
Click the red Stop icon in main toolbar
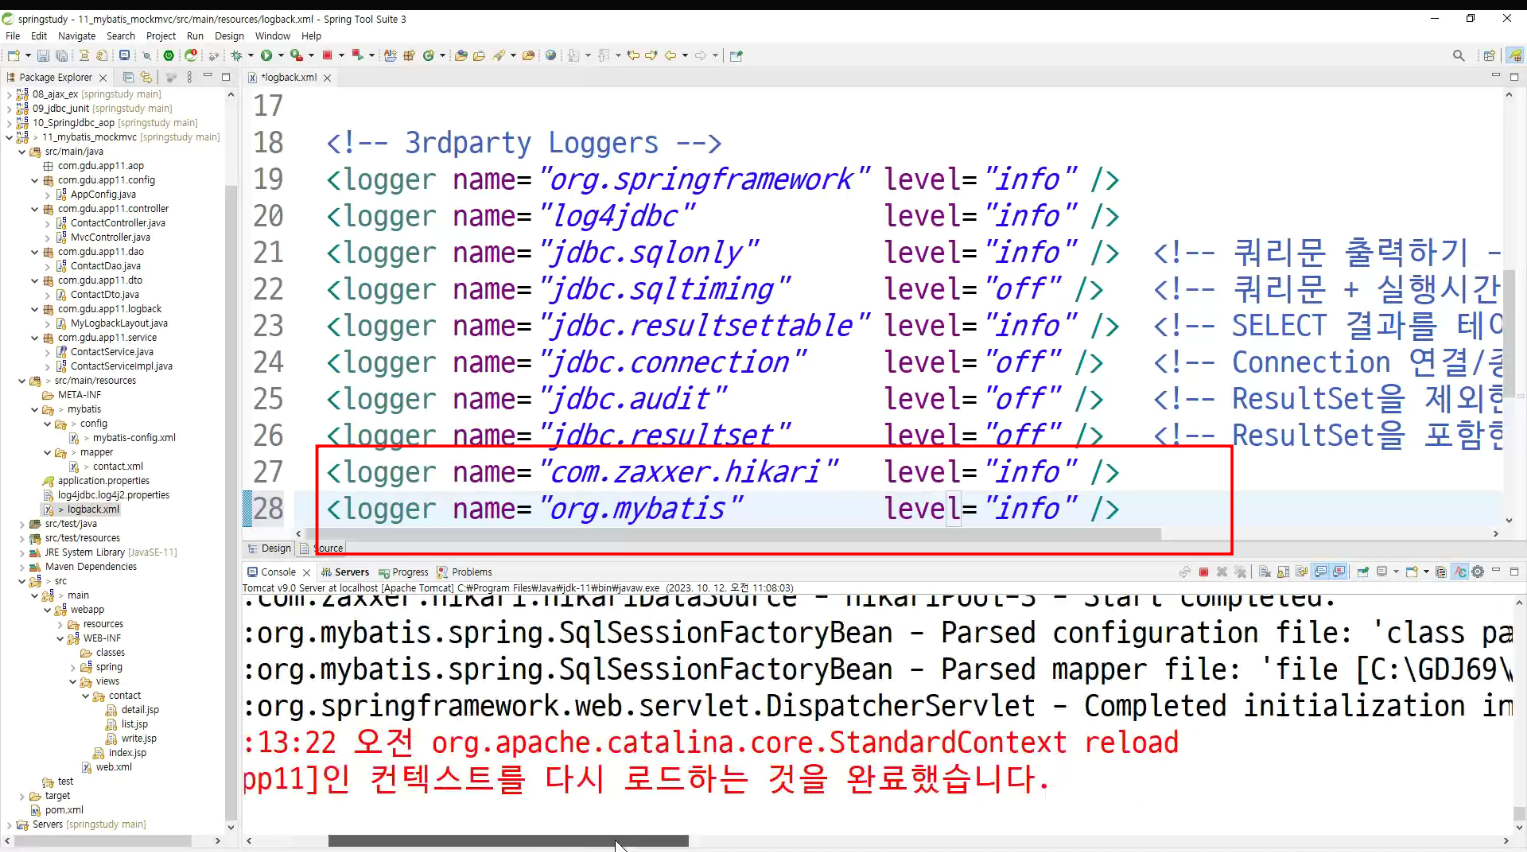pos(327,56)
